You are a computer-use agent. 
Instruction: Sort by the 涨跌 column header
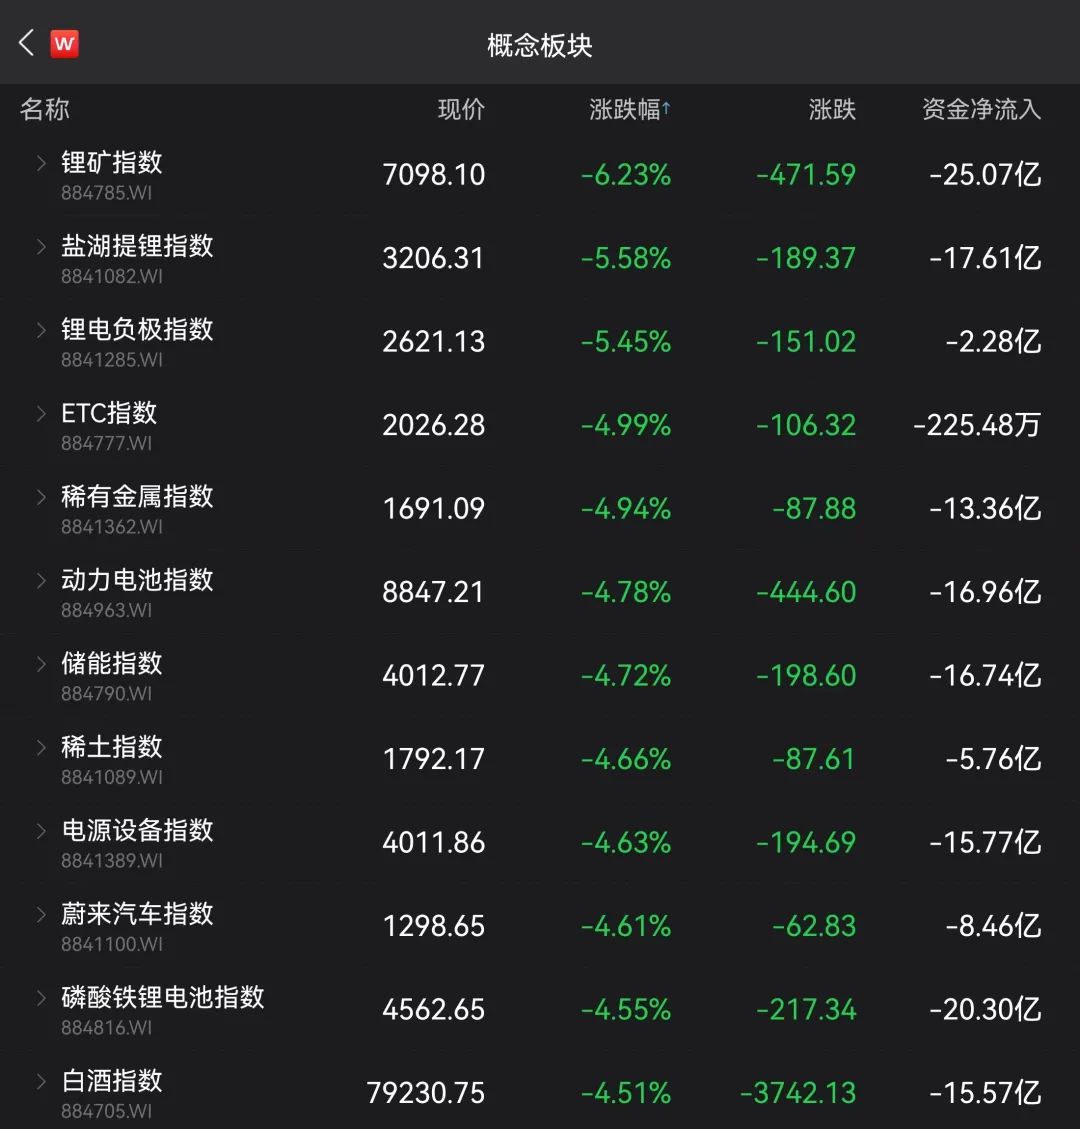[x=832, y=109]
